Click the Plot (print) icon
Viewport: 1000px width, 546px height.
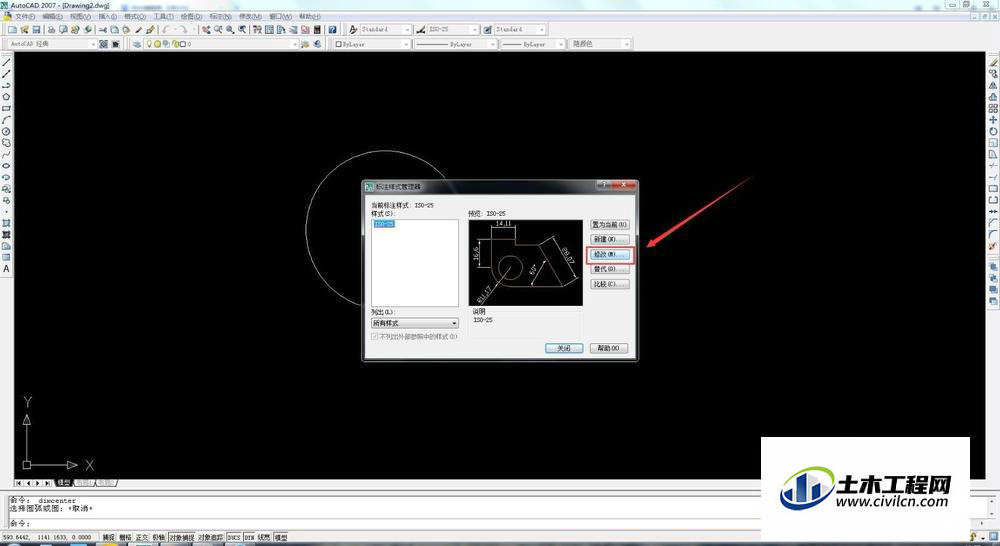coord(51,29)
